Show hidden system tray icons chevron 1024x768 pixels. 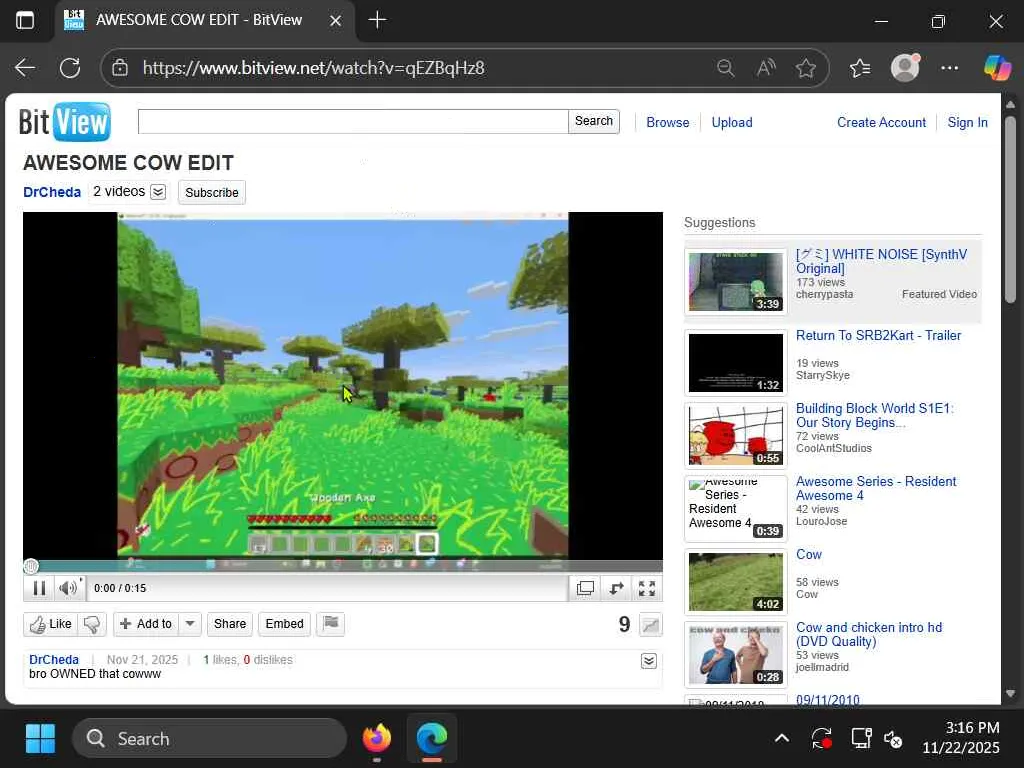(x=782, y=739)
